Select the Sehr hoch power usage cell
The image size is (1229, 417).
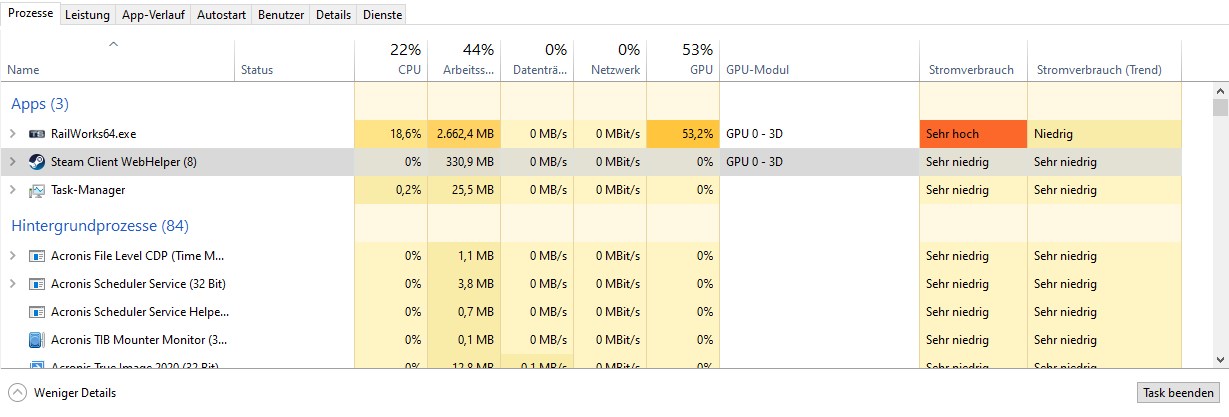(x=972, y=134)
